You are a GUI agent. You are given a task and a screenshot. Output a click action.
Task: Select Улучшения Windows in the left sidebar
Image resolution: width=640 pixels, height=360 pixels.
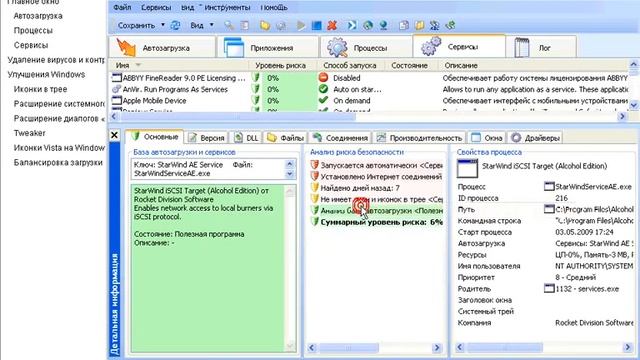pyautogui.click(x=46, y=75)
